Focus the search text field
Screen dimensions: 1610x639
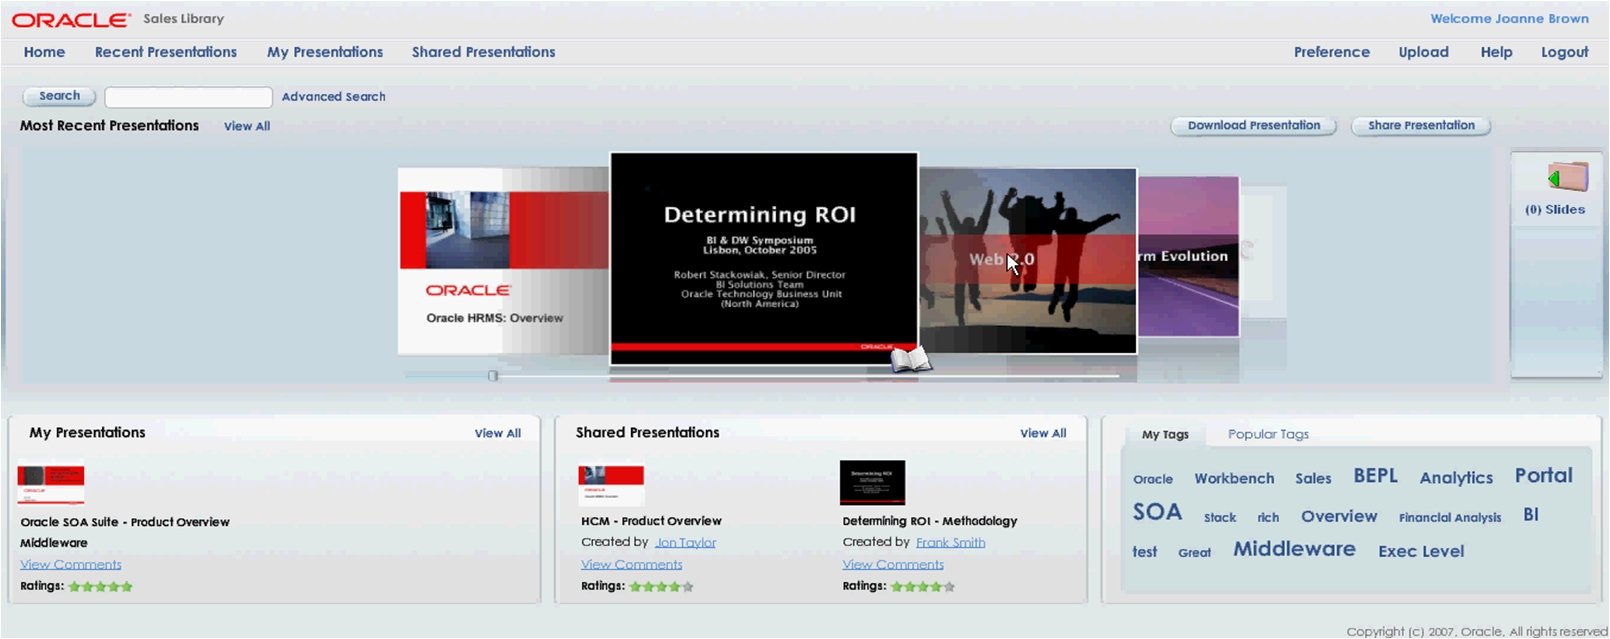188,97
